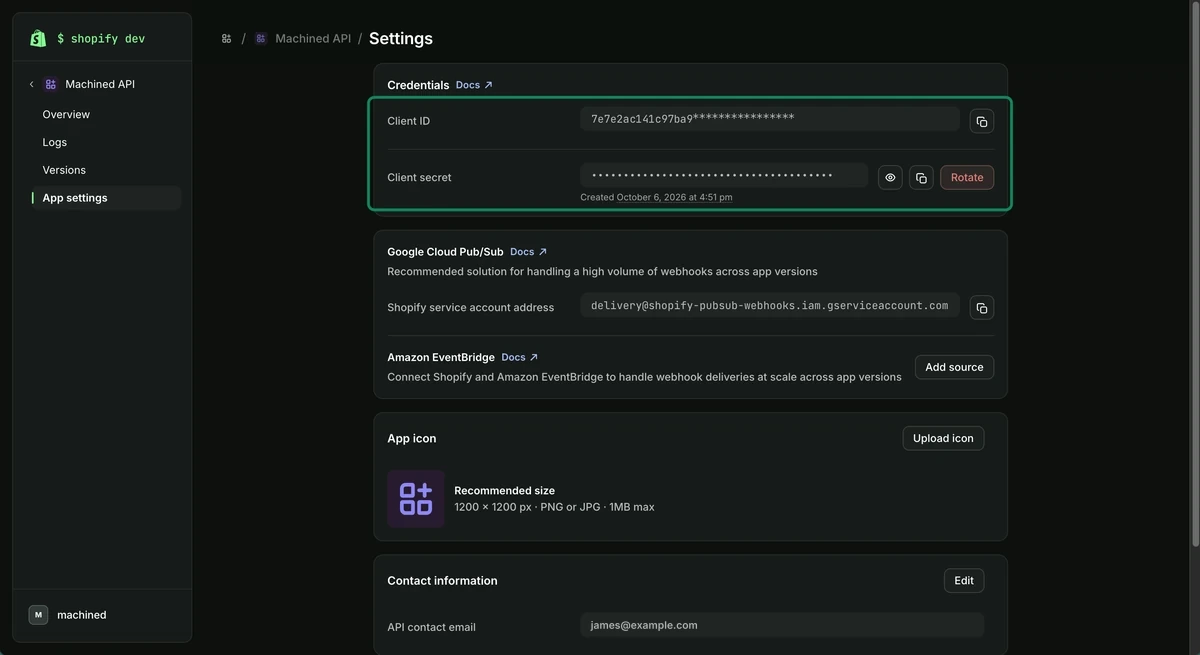1200x655 pixels.
Task: Reveal the client secret with eye icon
Action: pyautogui.click(x=890, y=178)
